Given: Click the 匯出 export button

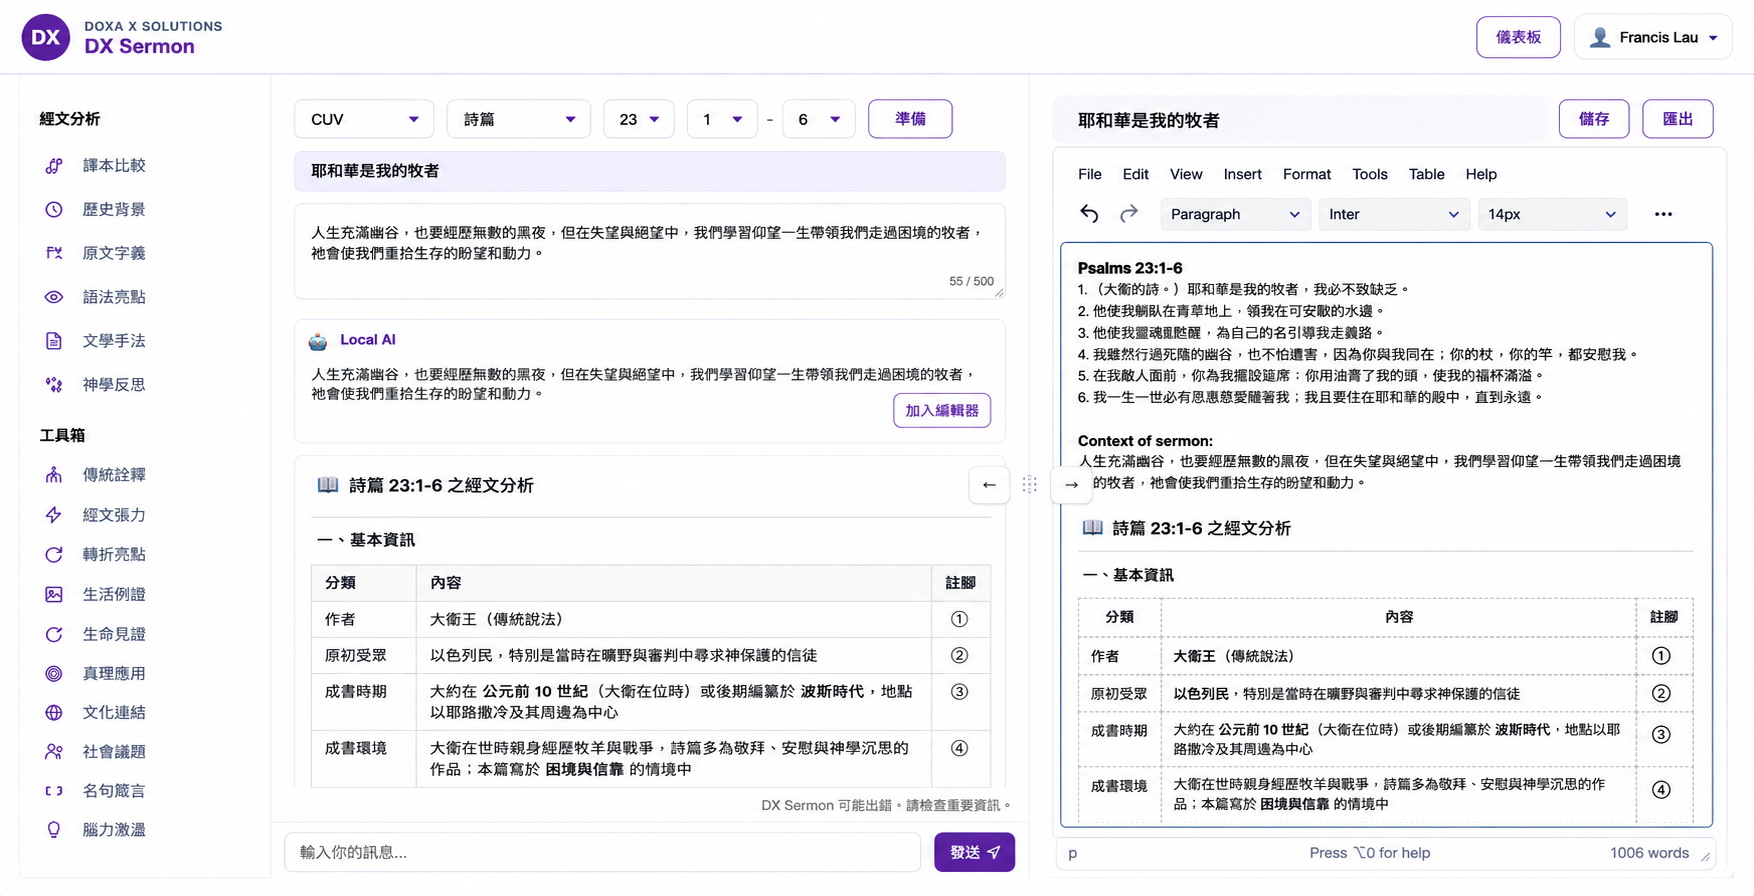Looking at the screenshot, I should [1677, 119].
